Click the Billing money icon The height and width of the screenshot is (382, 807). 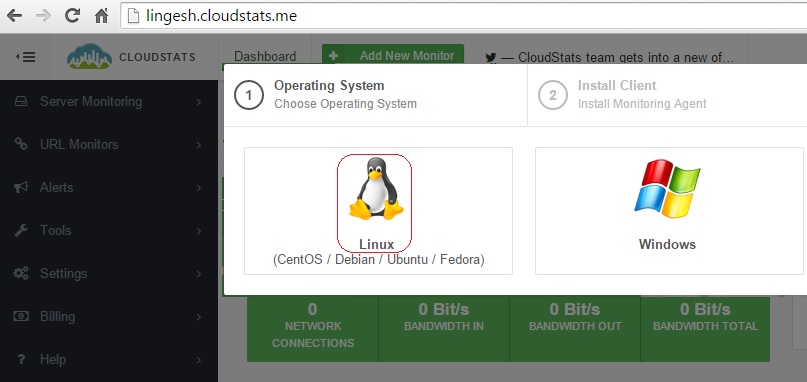21,316
